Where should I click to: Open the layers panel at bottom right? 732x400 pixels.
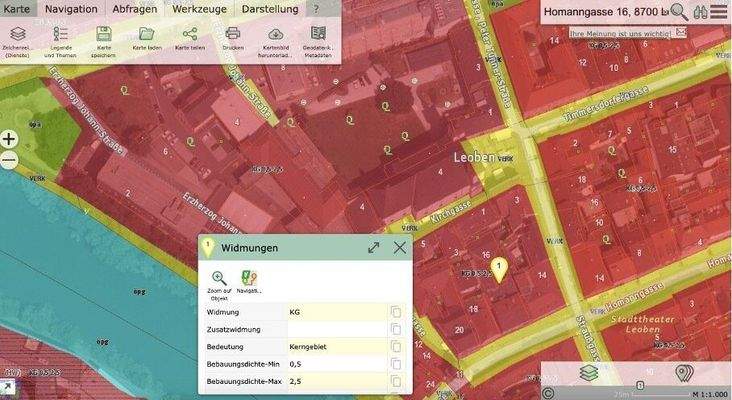click(589, 373)
